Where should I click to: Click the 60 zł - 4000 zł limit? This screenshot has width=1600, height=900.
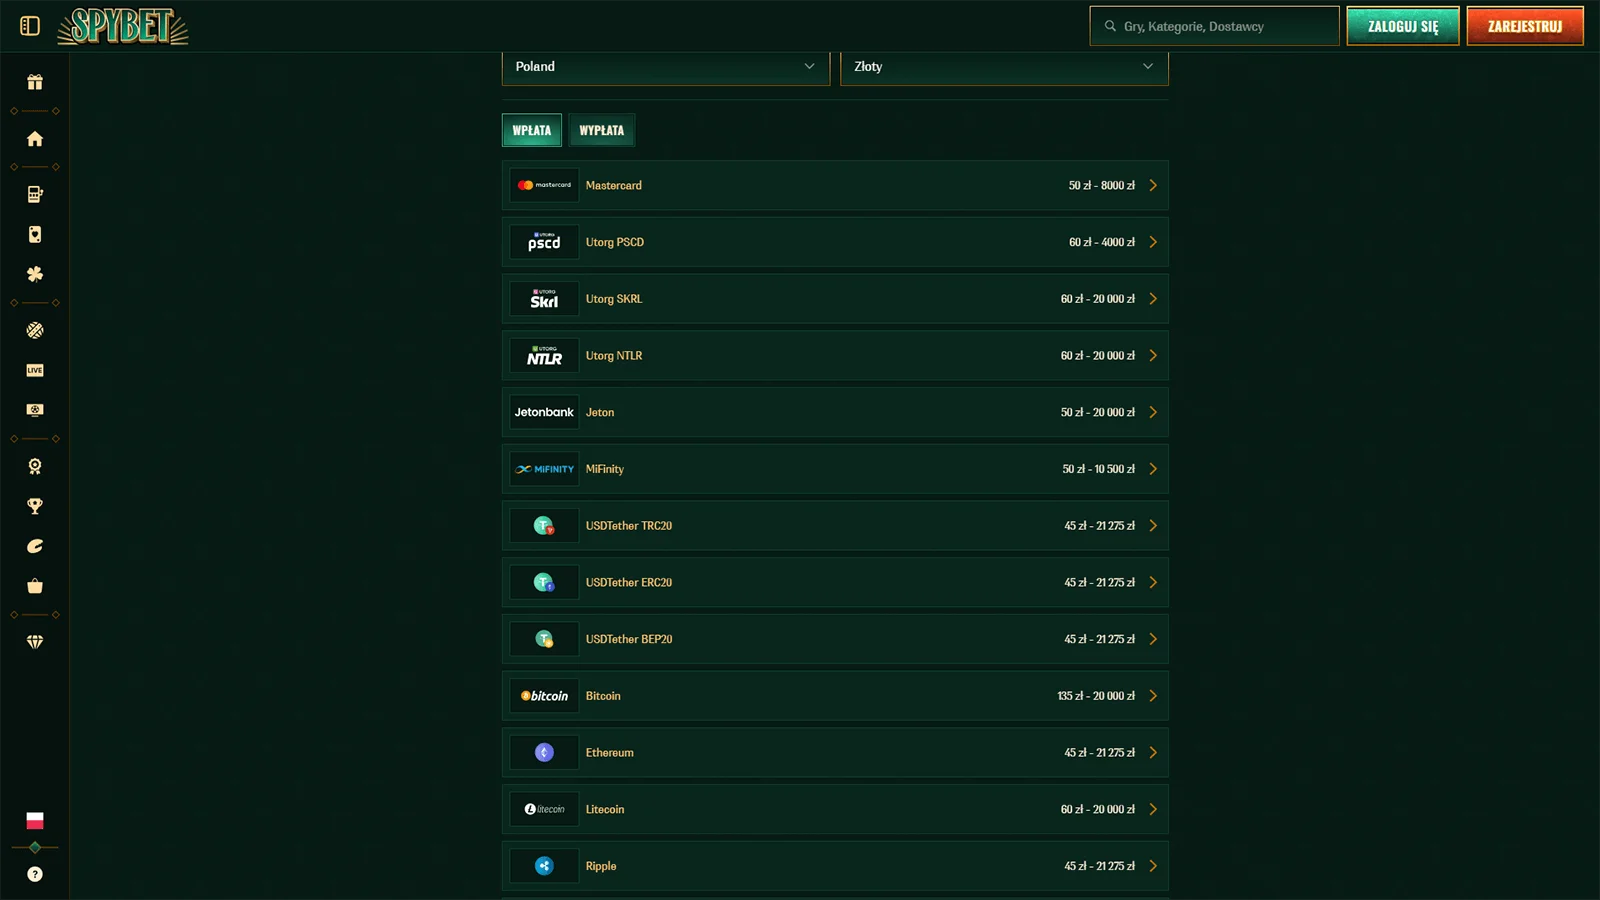point(1102,242)
